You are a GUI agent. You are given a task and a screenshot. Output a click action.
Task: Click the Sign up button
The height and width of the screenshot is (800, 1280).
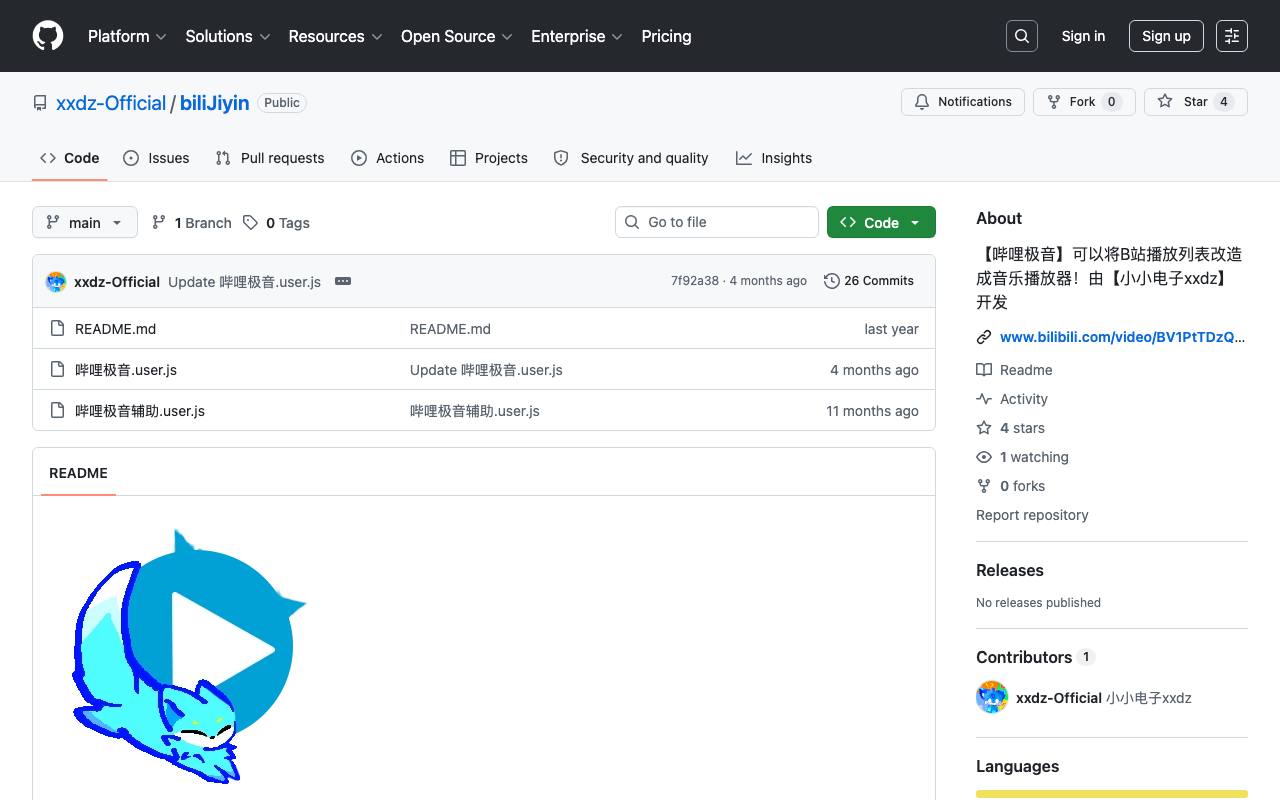pos(1166,36)
